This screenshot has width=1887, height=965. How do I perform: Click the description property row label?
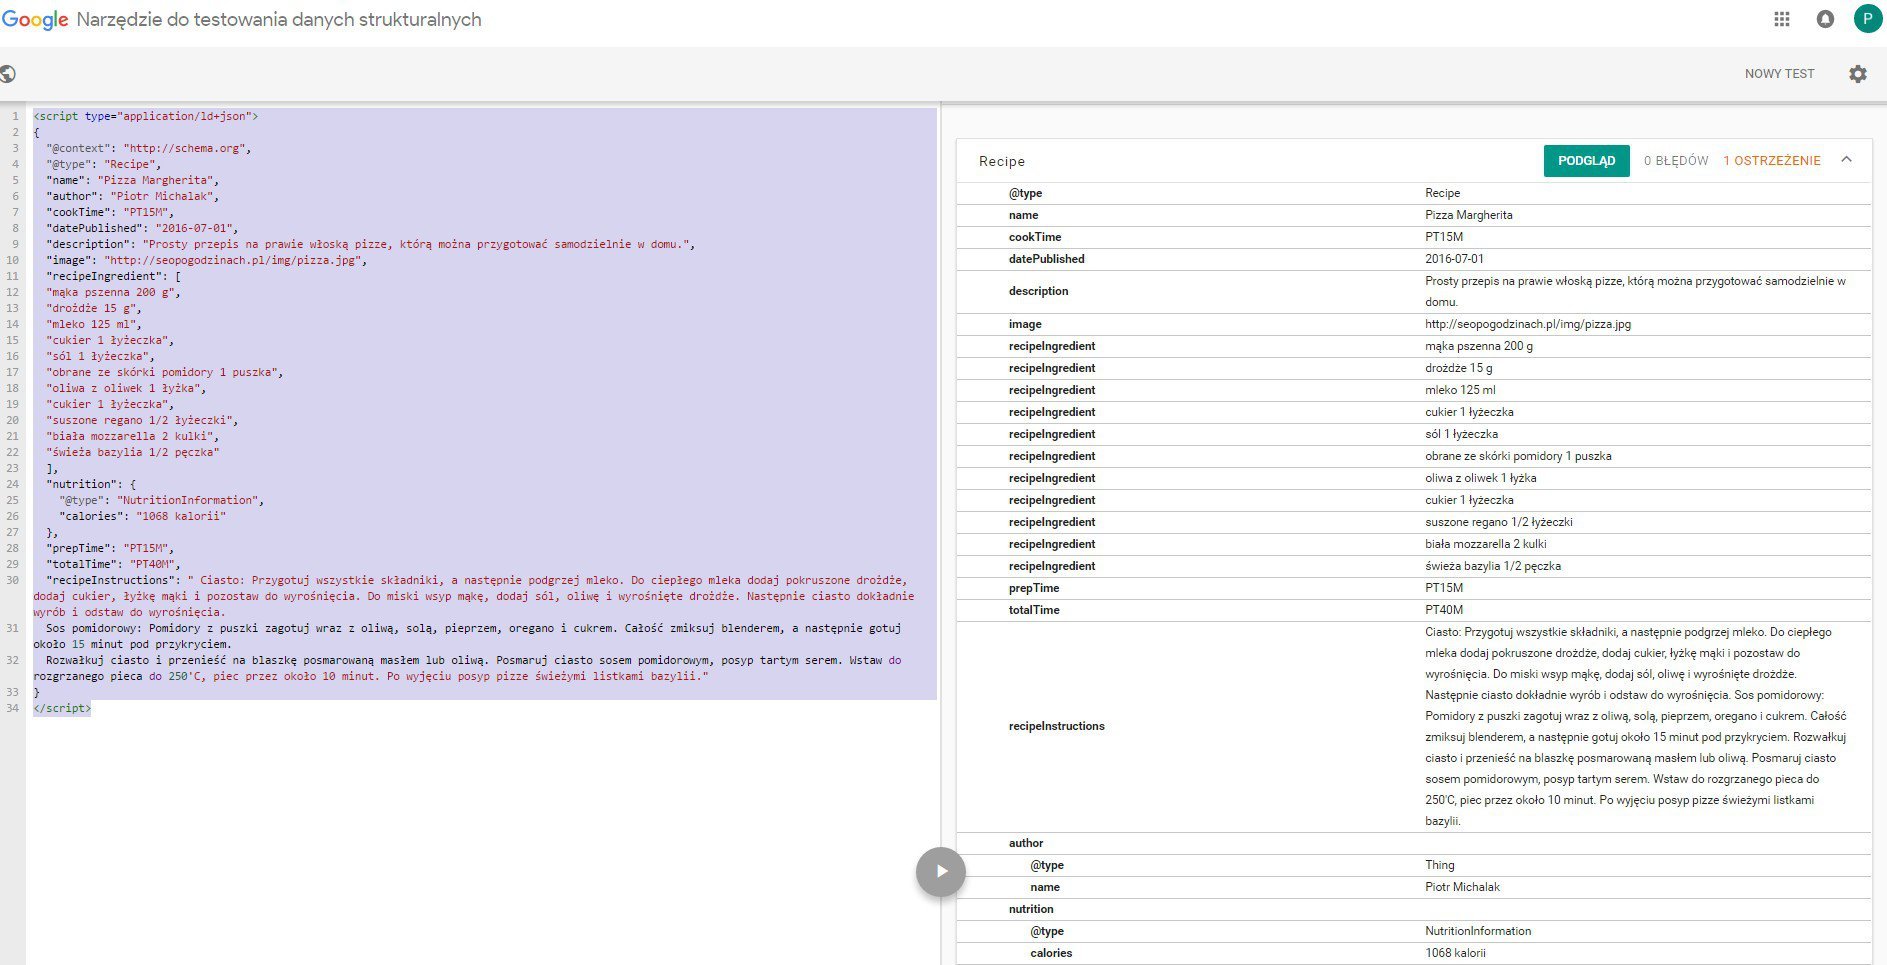point(1038,291)
